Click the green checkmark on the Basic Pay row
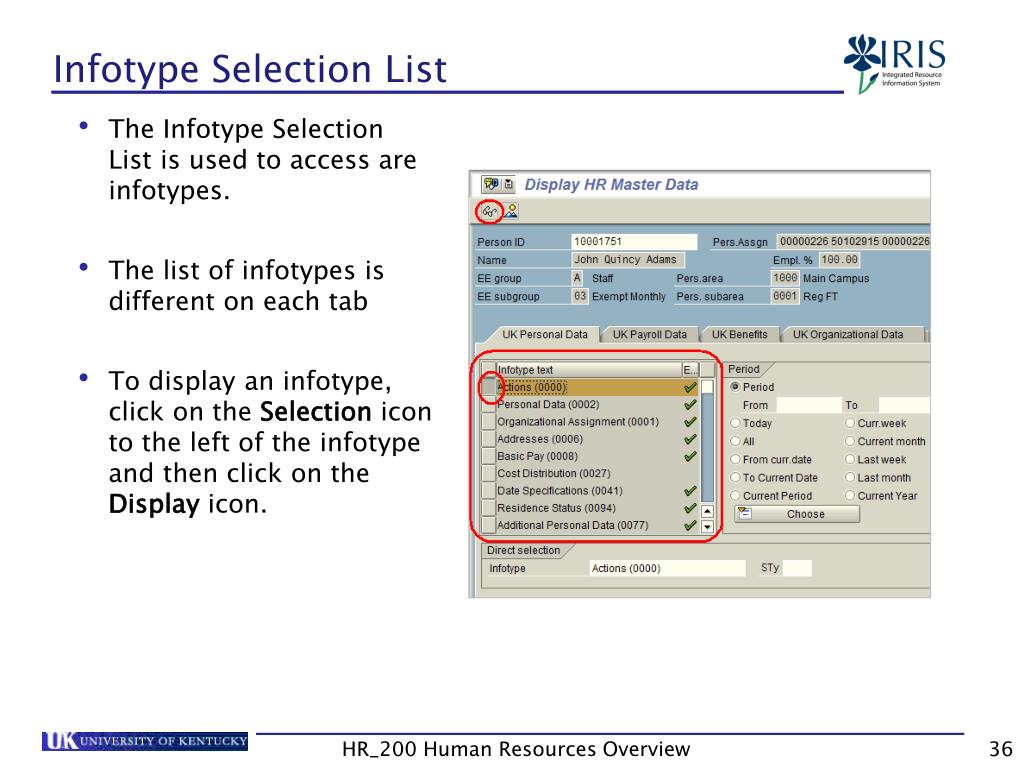 click(x=690, y=456)
